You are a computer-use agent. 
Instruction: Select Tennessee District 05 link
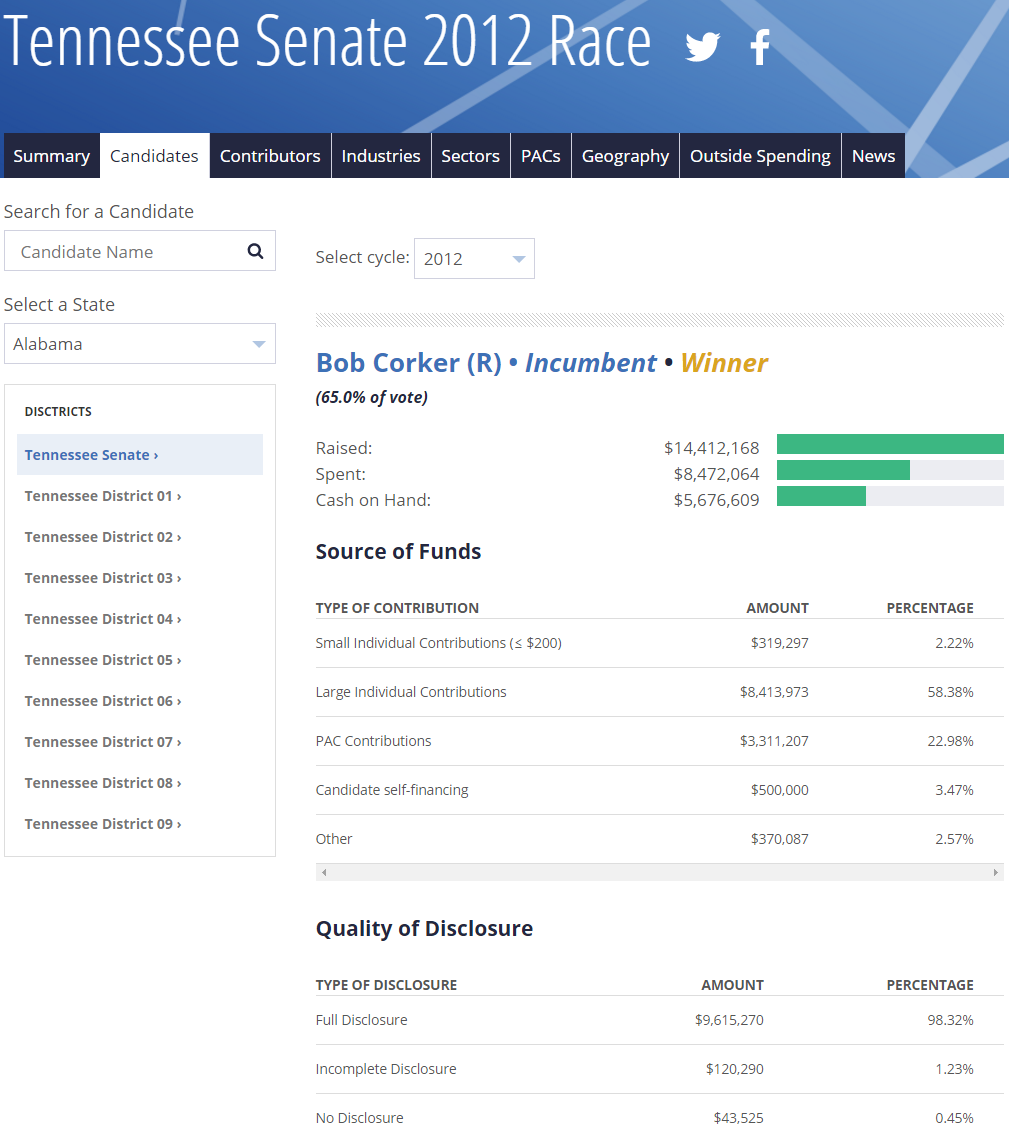(102, 660)
